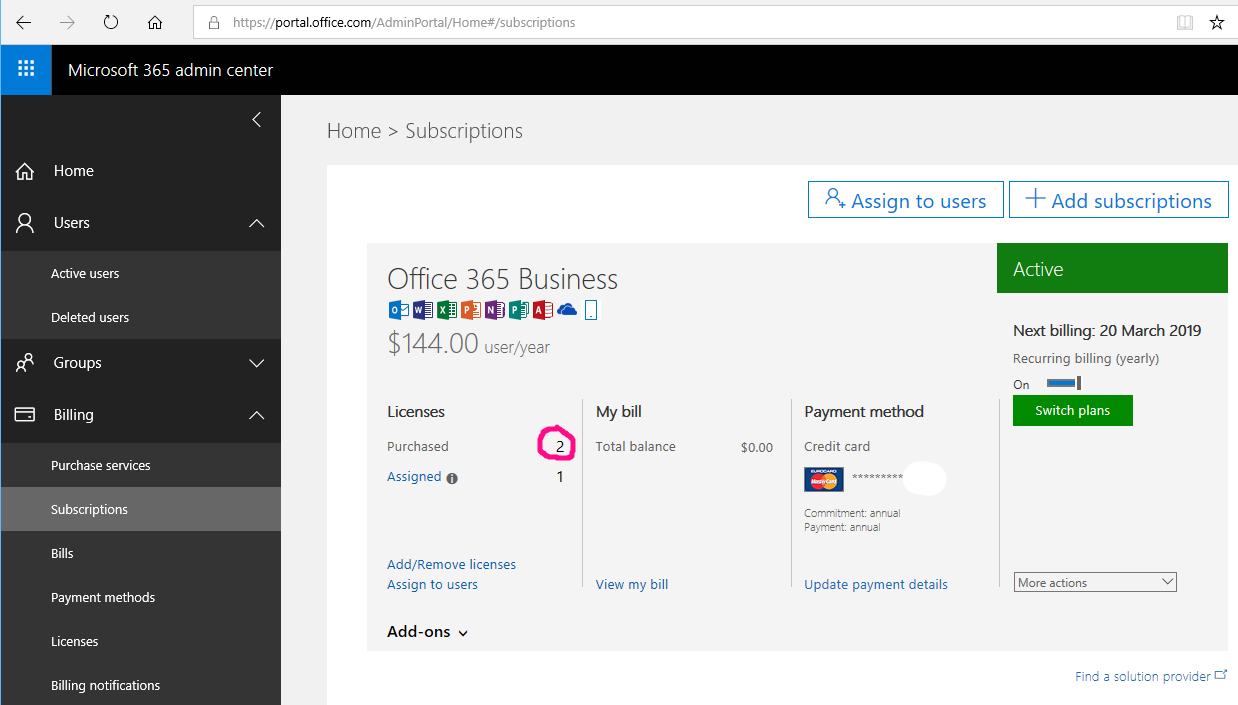Screen dimensions: 1238x705
Task: Open the More actions dropdown
Action: coord(1095,582)
